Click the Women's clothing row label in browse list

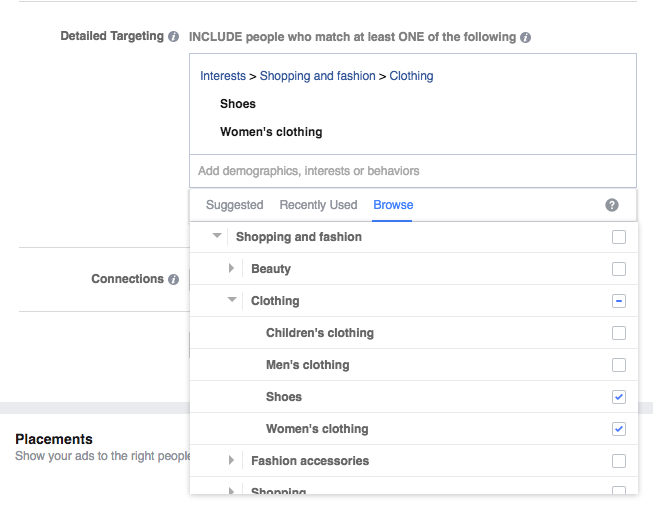pyautogui.click(x=317, y=429)
